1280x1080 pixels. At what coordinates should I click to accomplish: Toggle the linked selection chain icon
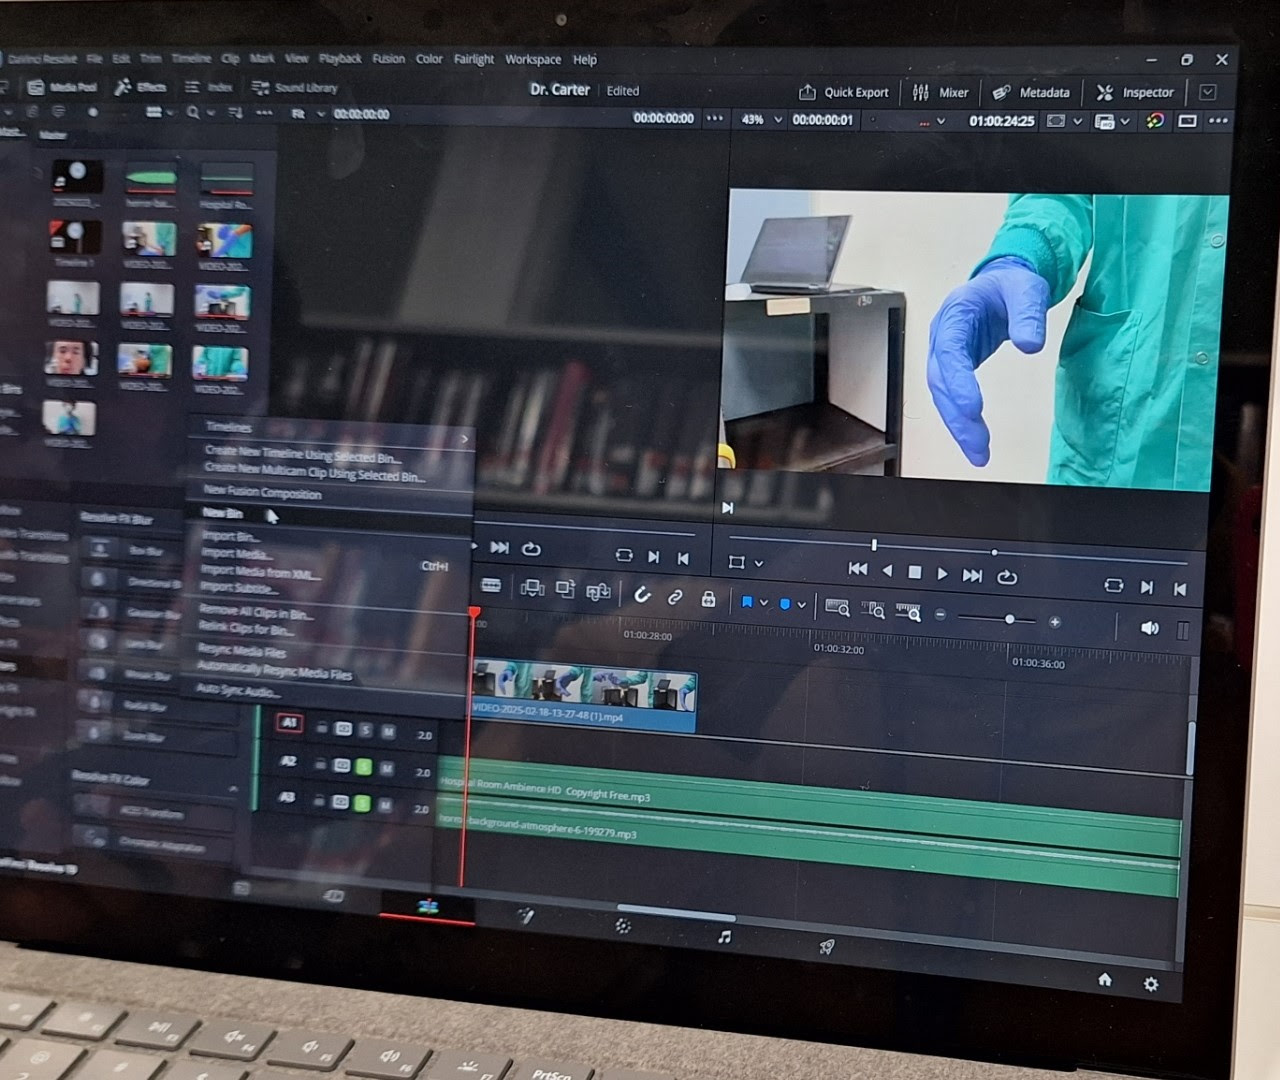point(675,597)
